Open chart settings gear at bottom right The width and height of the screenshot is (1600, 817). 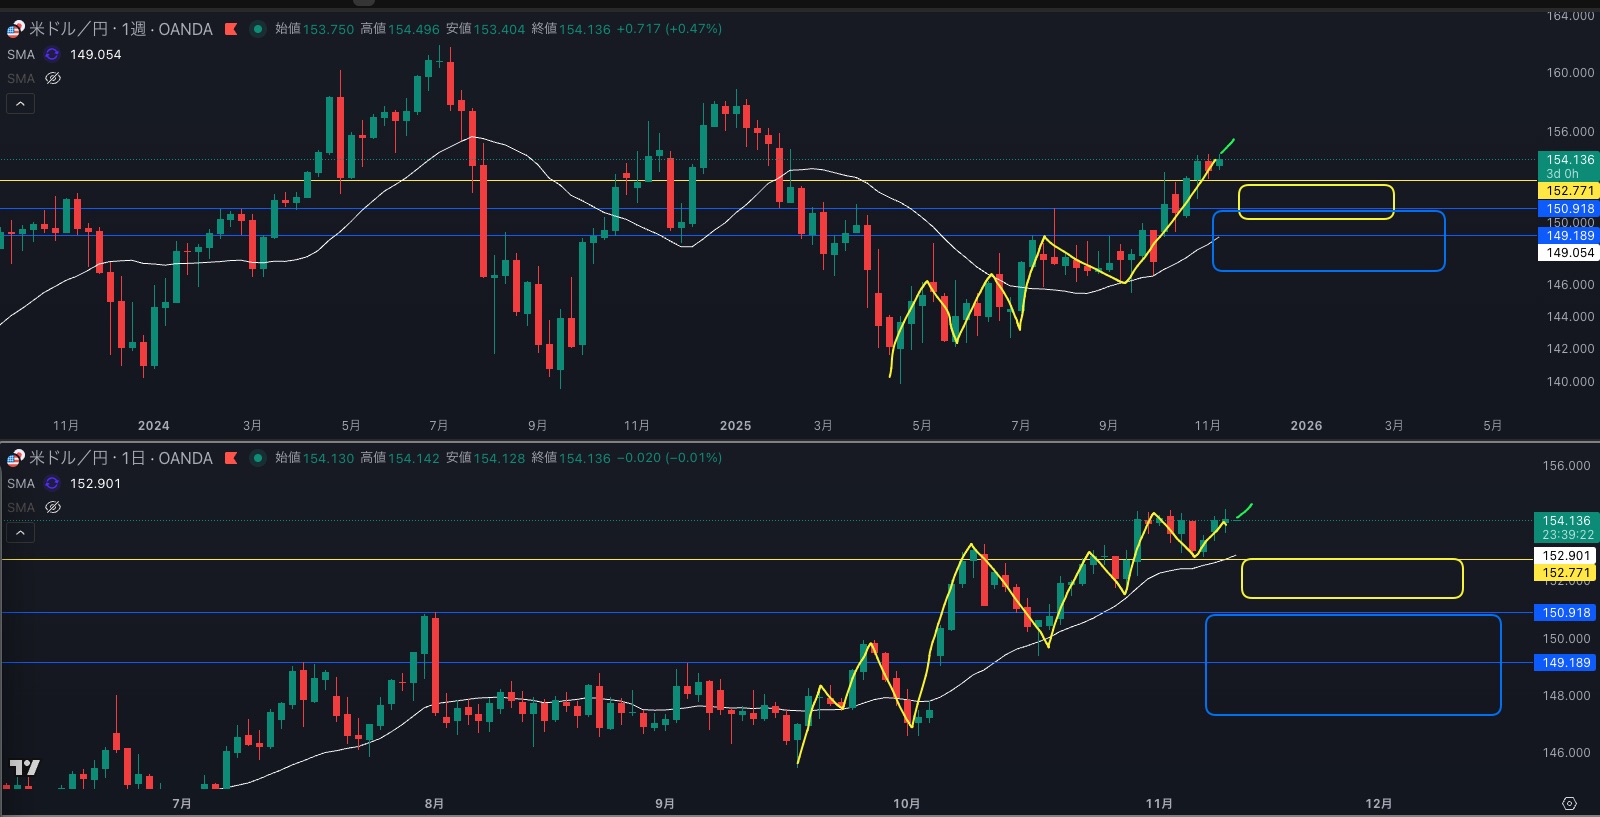click(1569, 804)
